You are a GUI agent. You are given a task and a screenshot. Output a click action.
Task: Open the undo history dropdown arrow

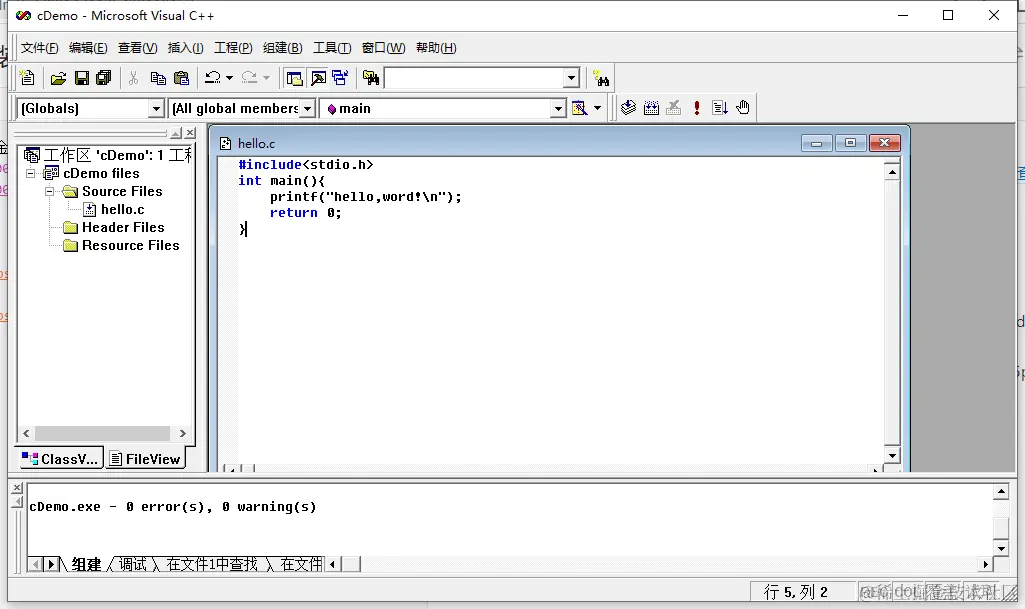click(229, 78)
